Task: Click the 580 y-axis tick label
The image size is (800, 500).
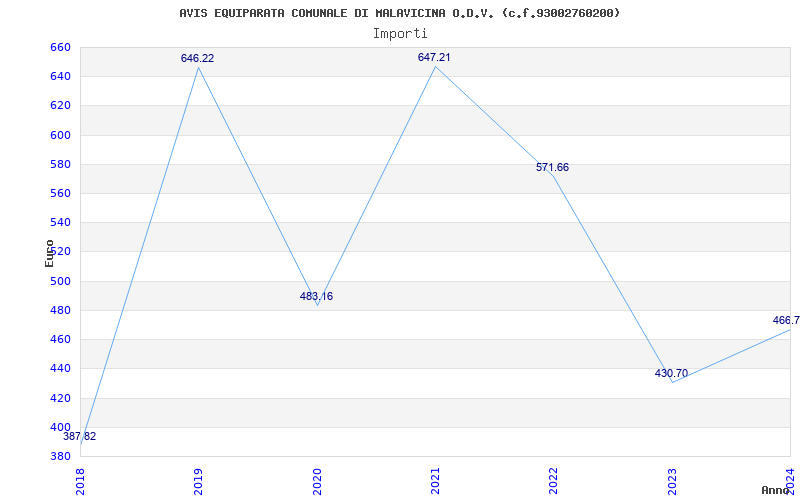Action: (60, 164)
